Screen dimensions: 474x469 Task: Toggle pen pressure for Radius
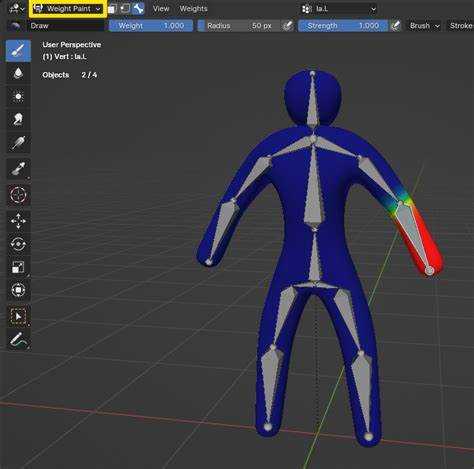click(288, 26)
